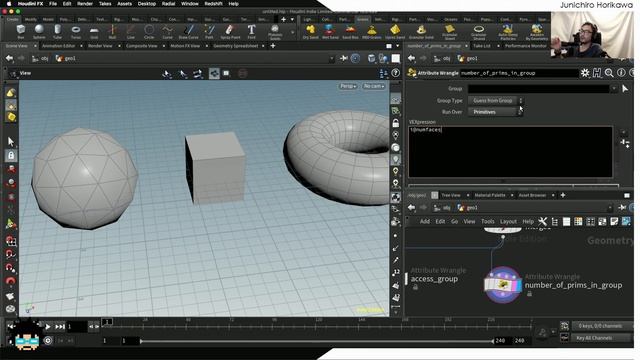Open the network editor path dropdown arrow
The image size is (640, 360).
click(610, 208)
